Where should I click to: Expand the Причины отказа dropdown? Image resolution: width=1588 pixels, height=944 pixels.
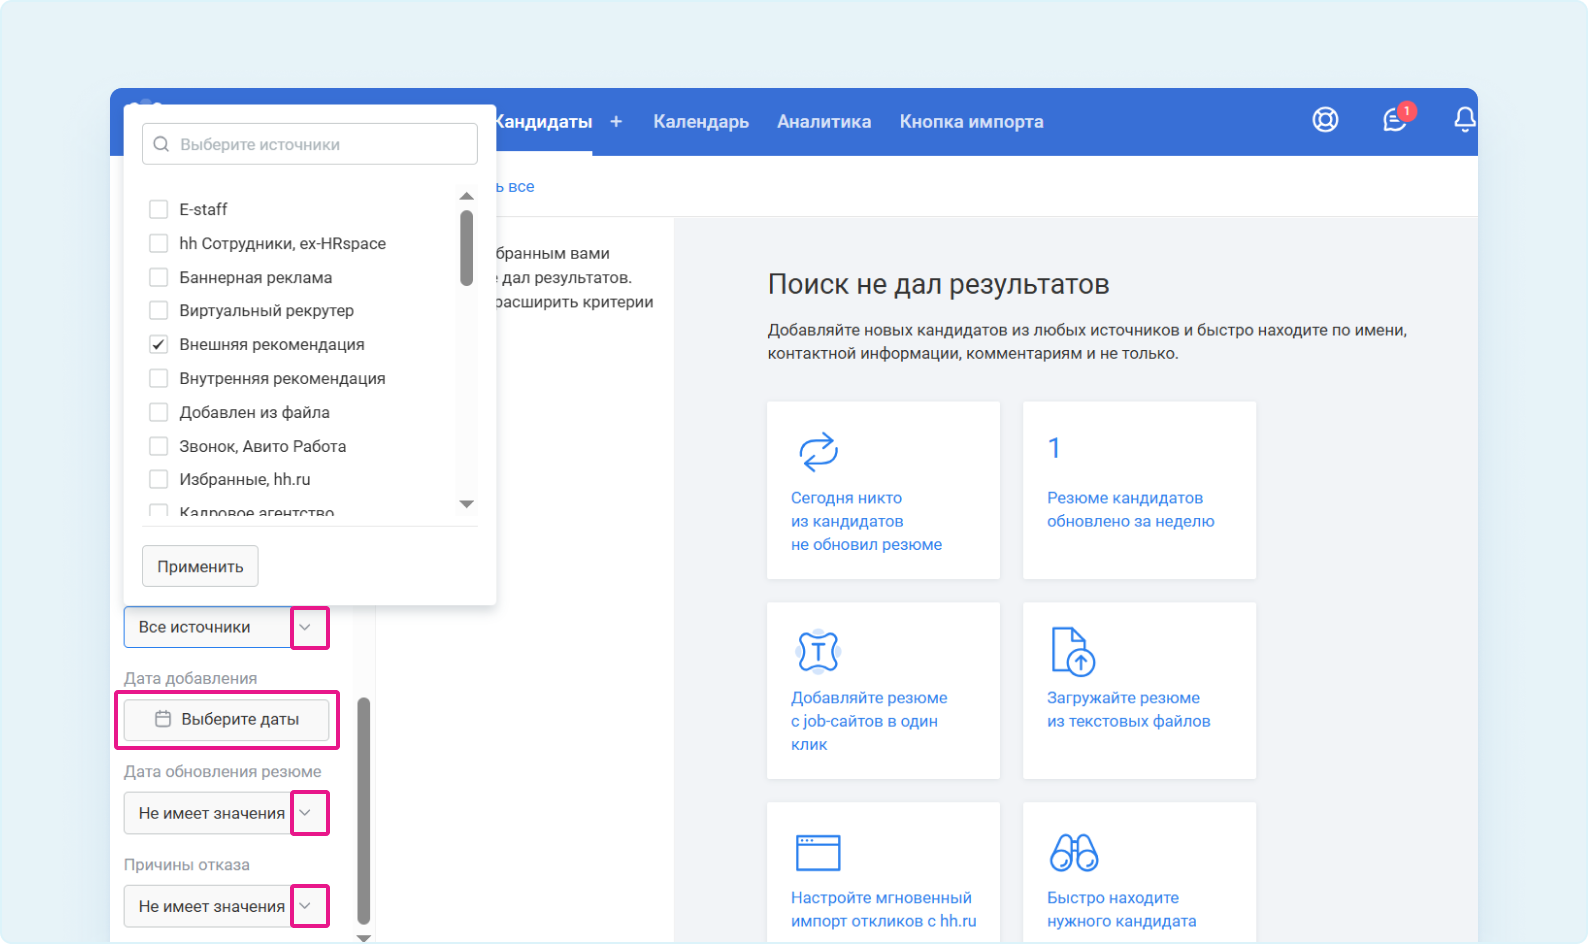[307, 906]
